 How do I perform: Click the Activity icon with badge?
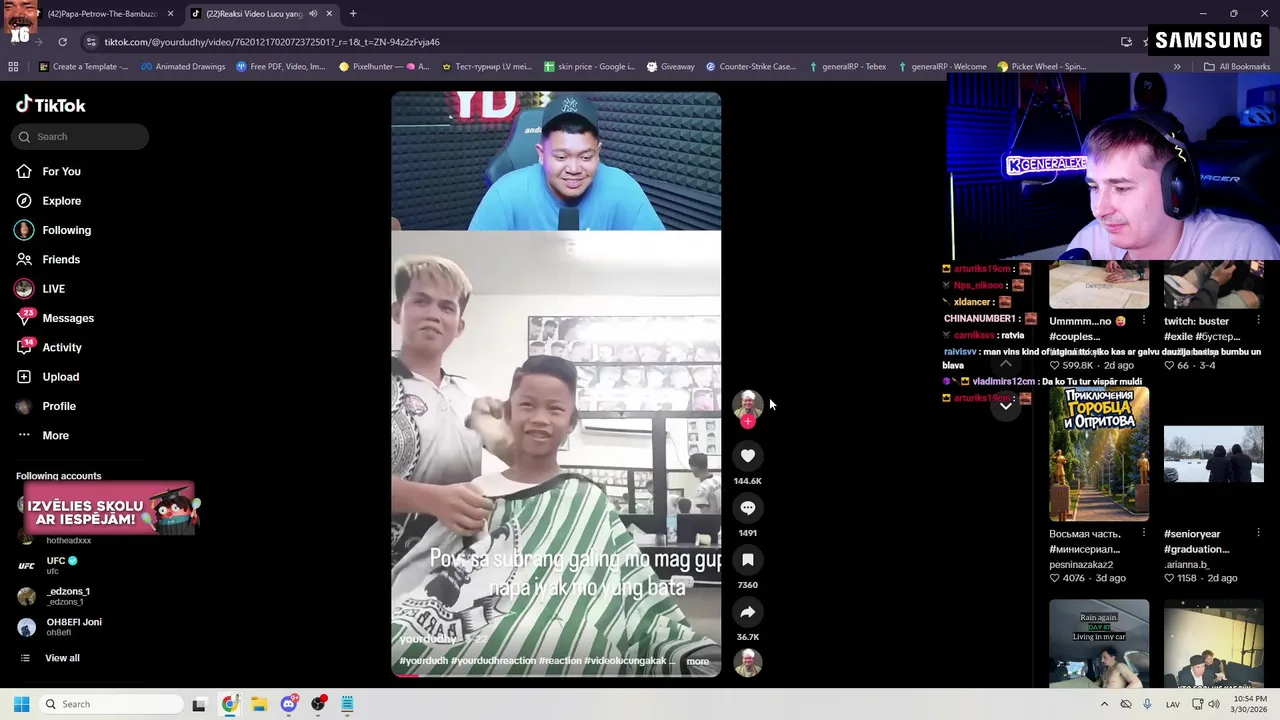pyautogui.click(x=24, y=348)
